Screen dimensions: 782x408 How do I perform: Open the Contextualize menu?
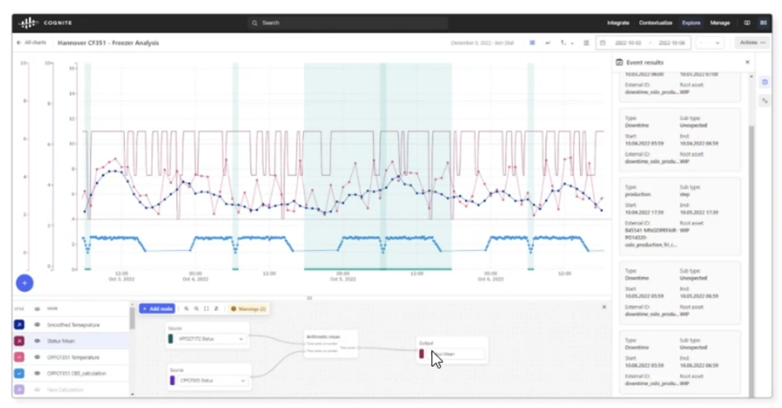(655, 22)
